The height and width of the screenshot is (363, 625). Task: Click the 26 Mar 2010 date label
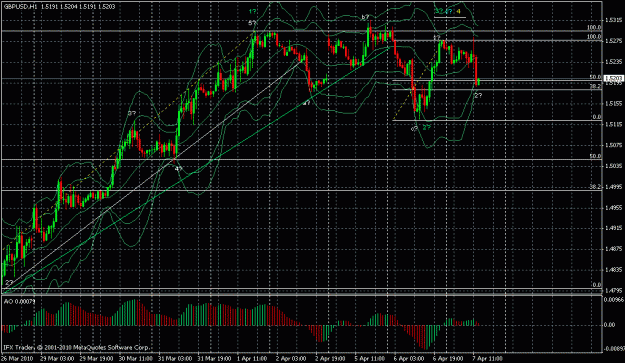16,358
